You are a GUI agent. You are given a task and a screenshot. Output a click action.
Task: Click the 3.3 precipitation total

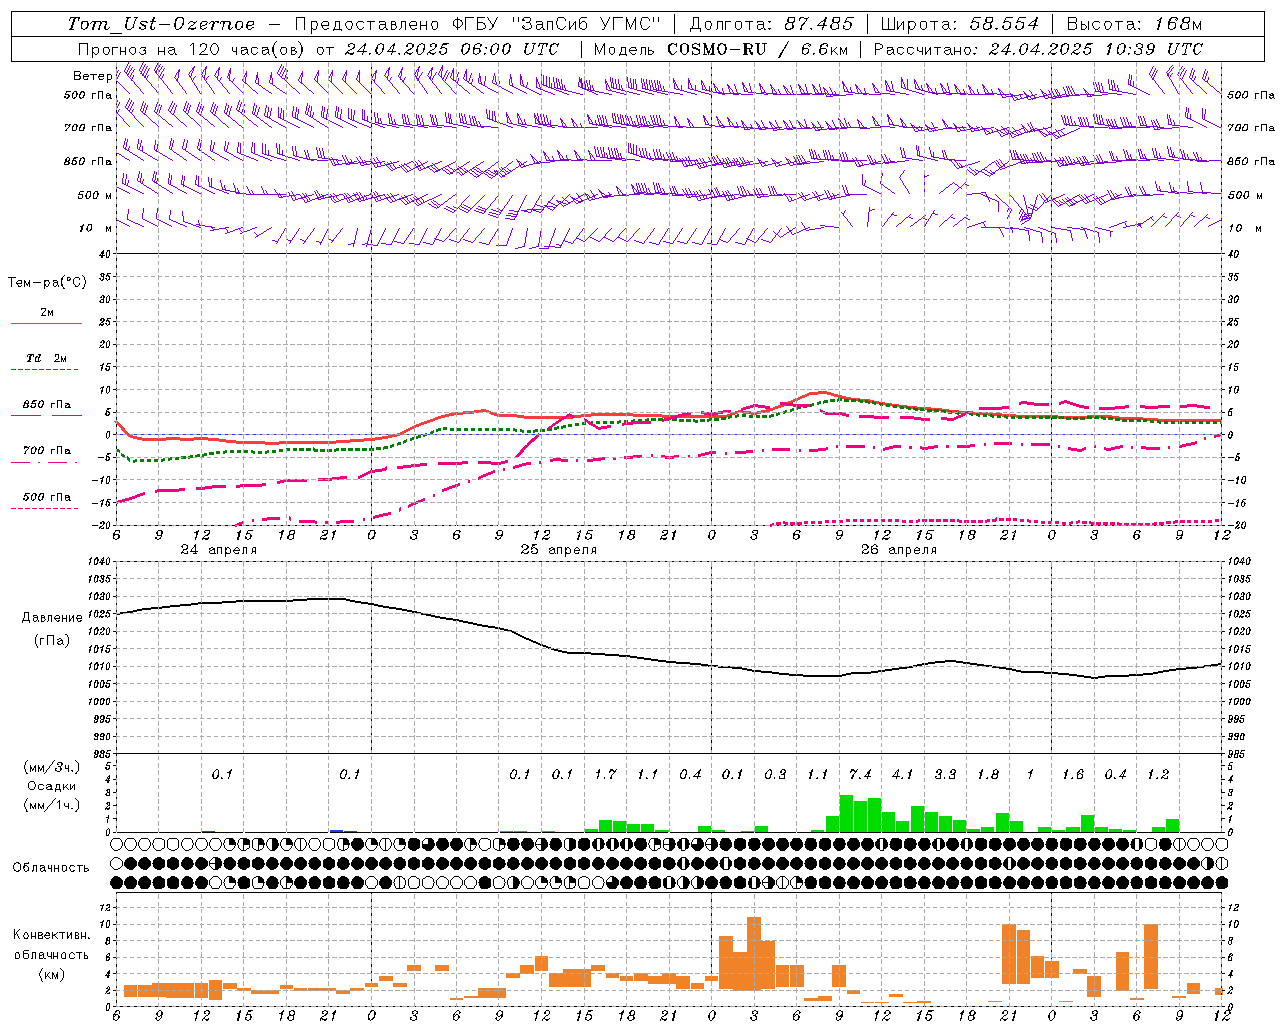click(x=945, y=774)
